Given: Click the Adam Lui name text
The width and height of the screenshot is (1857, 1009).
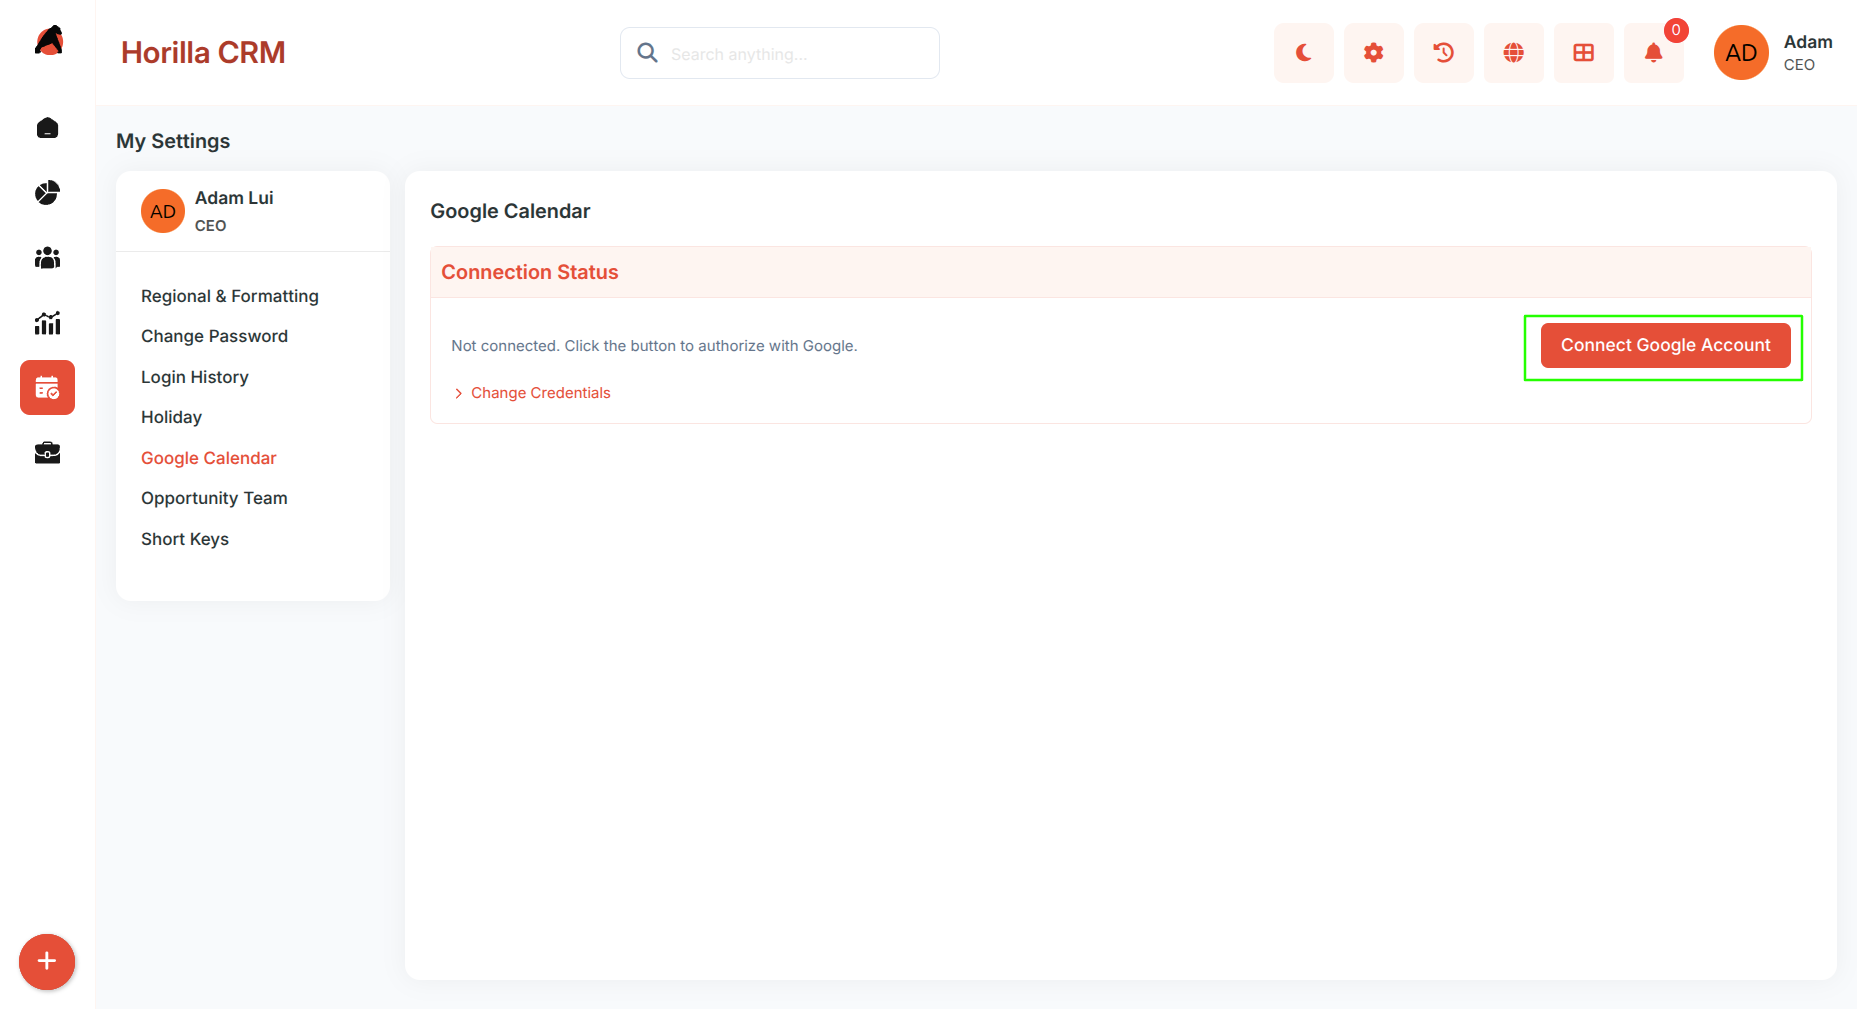Looking at the screenshot, I should tap(234, 198).
